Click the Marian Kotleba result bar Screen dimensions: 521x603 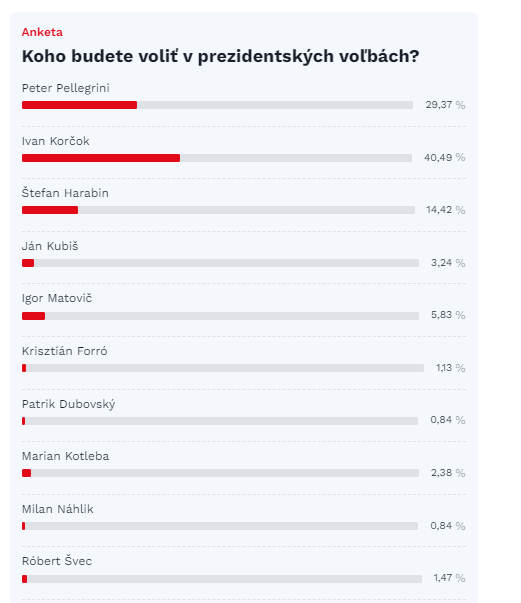[x=220, y=473]
